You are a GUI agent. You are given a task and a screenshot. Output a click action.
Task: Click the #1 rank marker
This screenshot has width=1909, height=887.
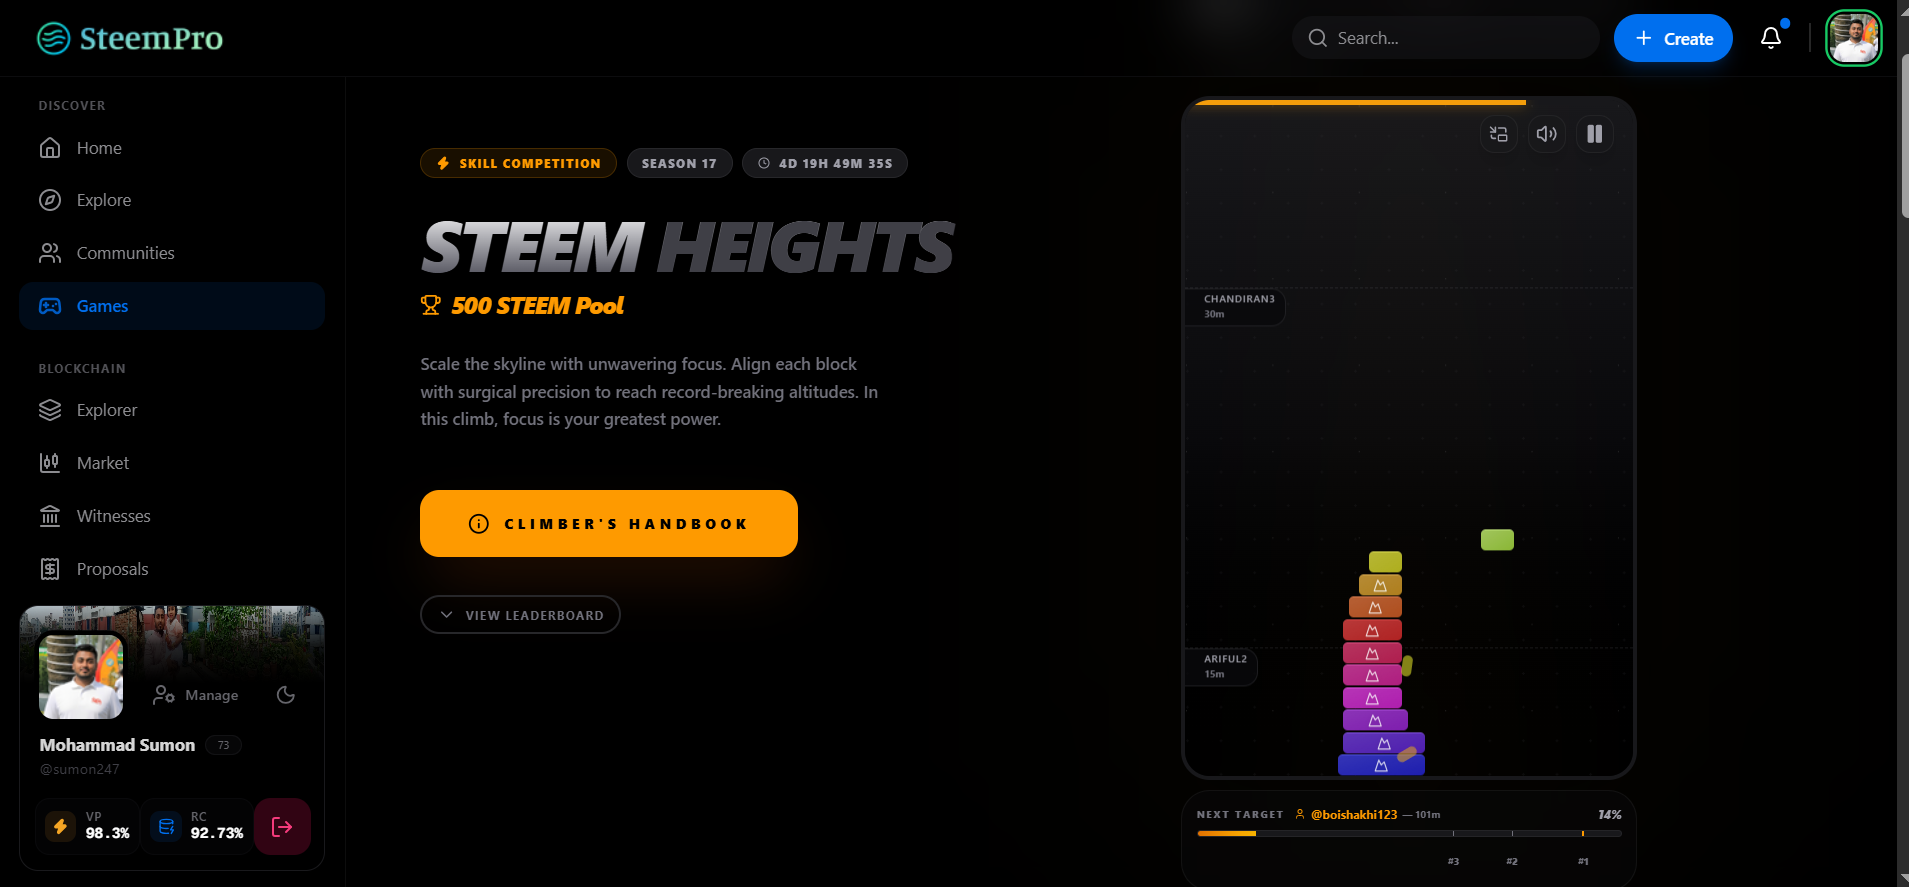[x=1583, y=861]
